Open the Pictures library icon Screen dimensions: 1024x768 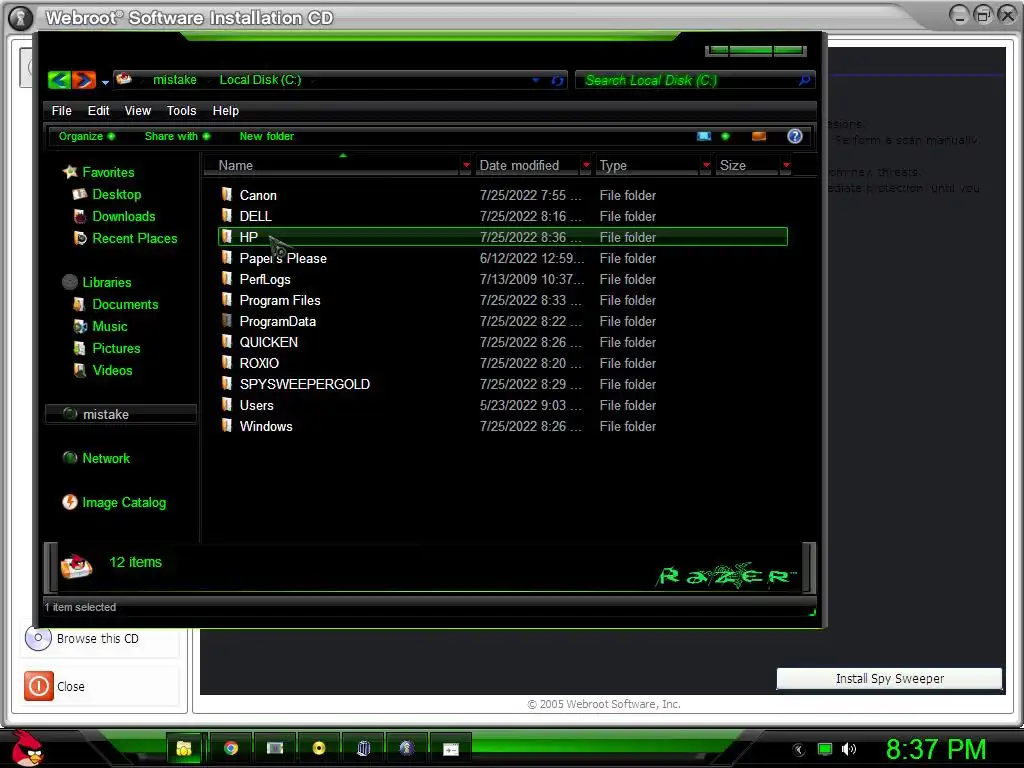(80, 348)
